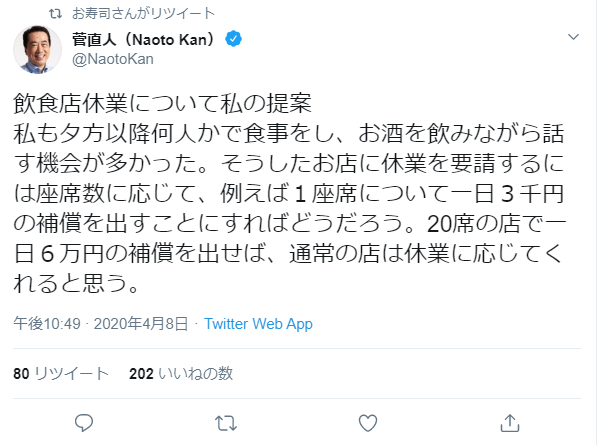View the 202 いいねの数 list
The image size is (608, 445).
180,373
